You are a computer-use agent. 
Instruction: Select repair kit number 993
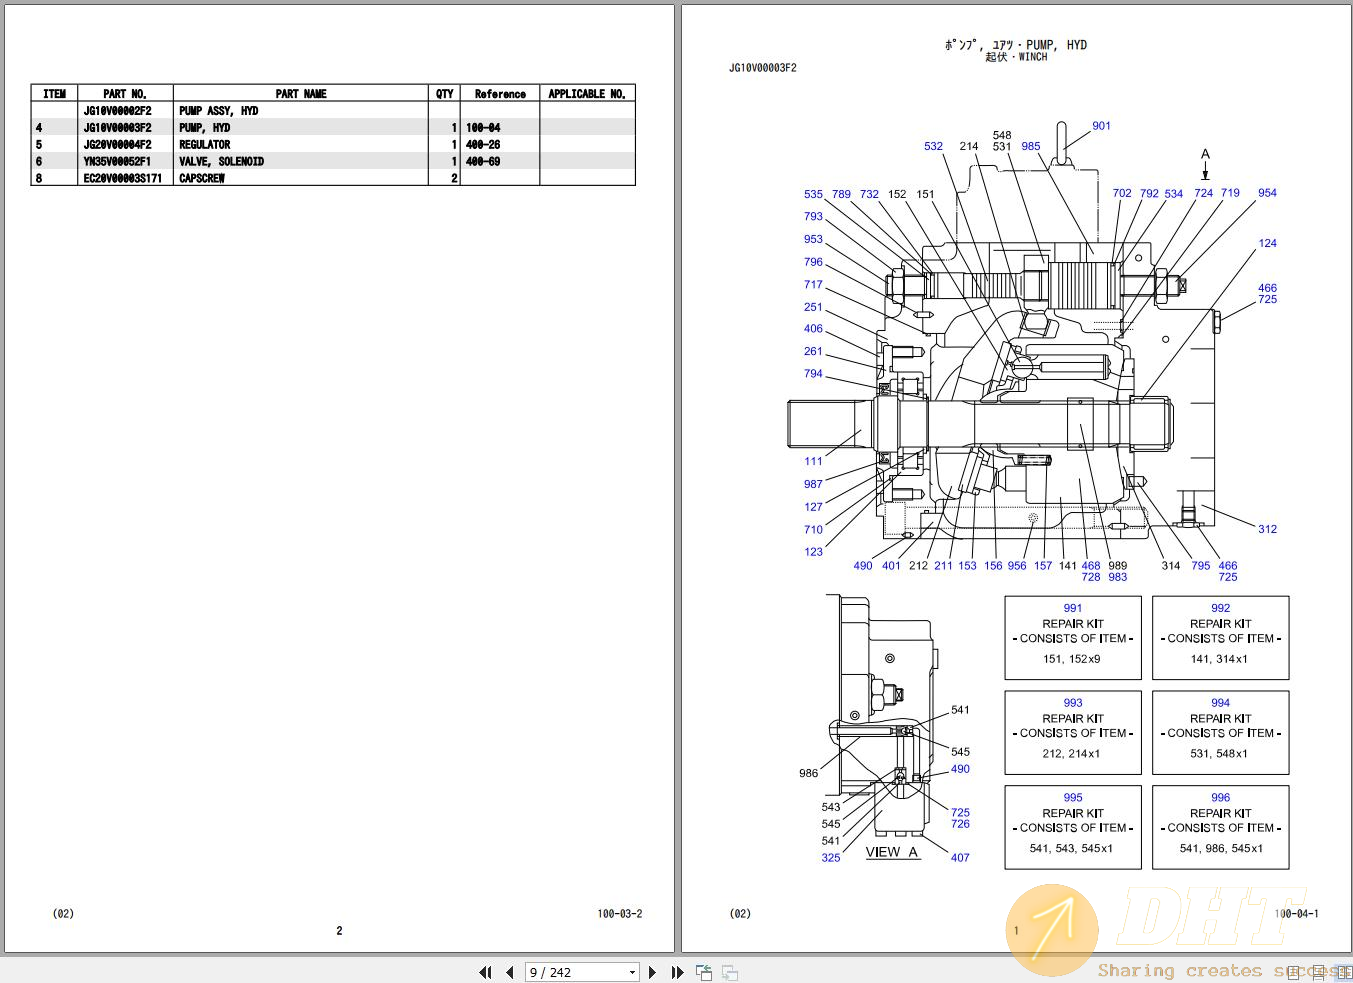coord(1073,703)
